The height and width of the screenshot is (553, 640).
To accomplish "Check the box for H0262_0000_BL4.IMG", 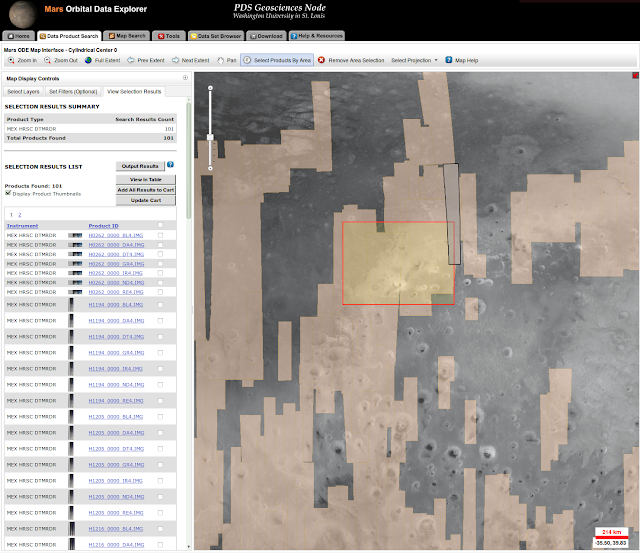I will click(x=160, y=235).
